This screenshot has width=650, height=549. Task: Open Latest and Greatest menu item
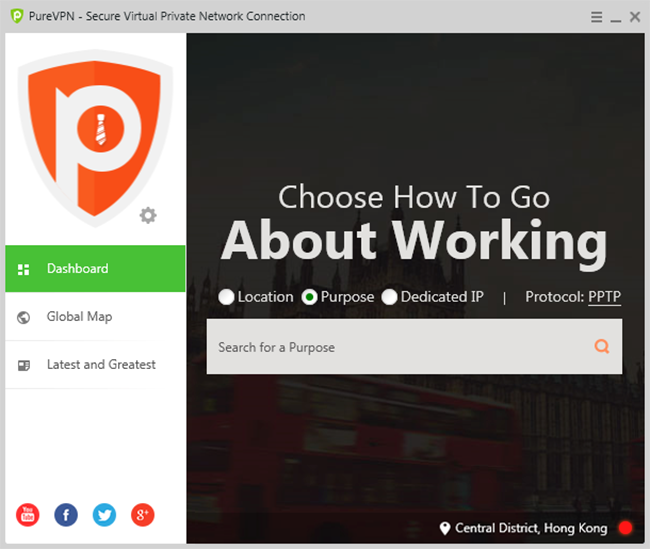95,365
